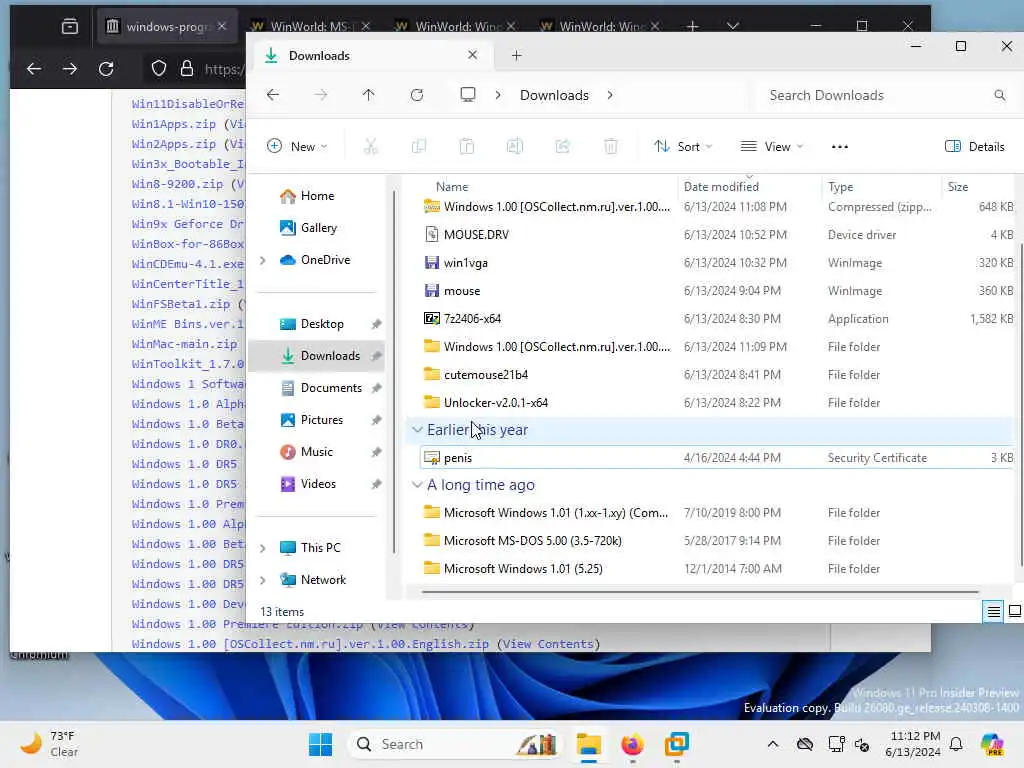Image resolution: width=1024 pixels, height=768 pixels.
Task: Collapse the 'Earlier this year' group
Action: 417,430
